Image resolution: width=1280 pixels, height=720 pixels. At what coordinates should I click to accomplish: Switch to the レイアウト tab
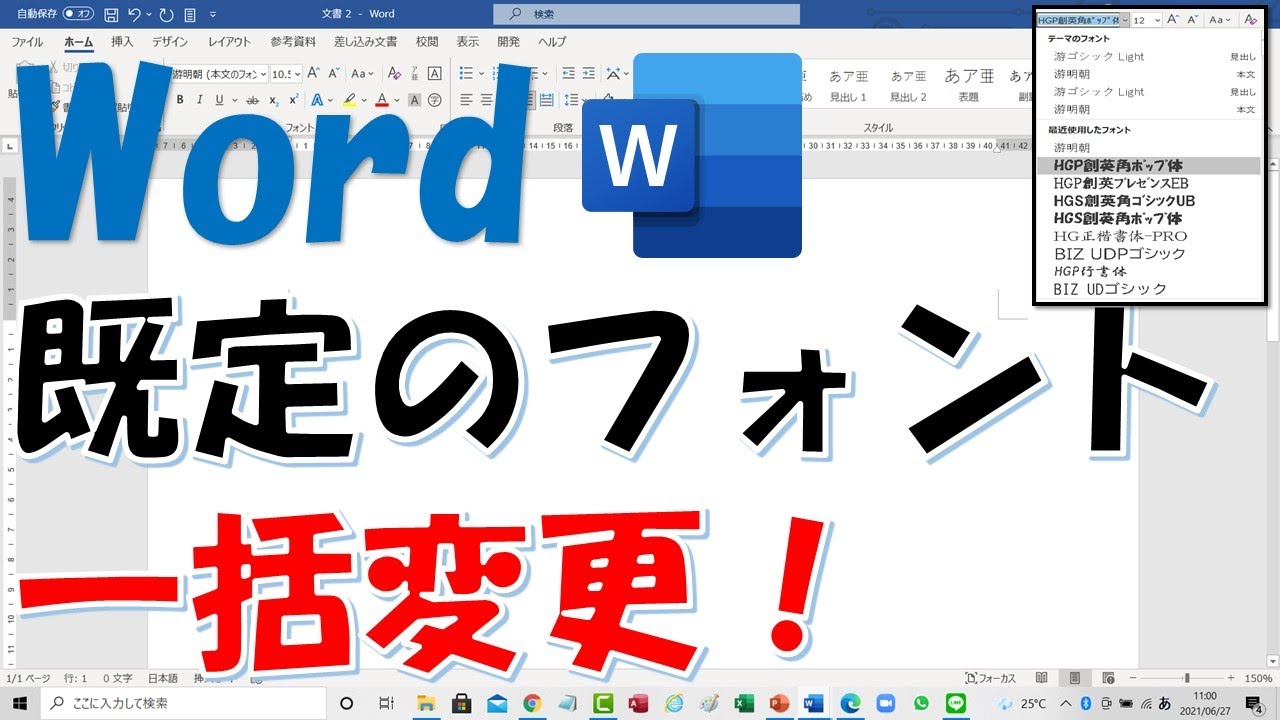pos(230,42)
